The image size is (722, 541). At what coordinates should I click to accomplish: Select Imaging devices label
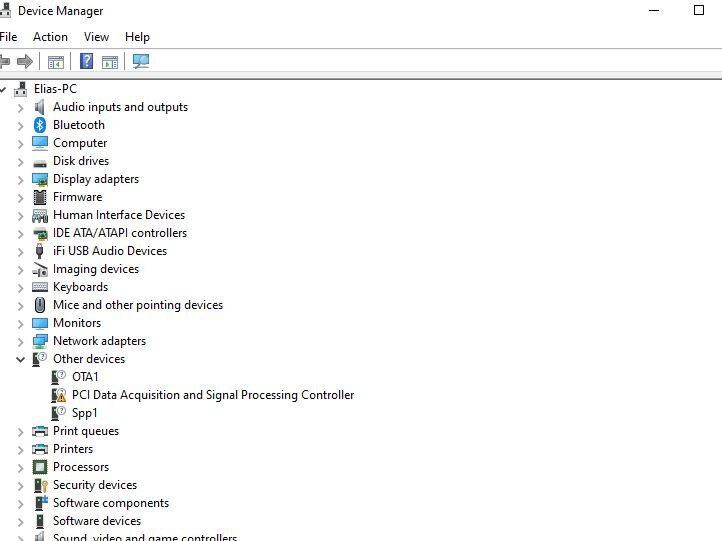coord(96,269)
